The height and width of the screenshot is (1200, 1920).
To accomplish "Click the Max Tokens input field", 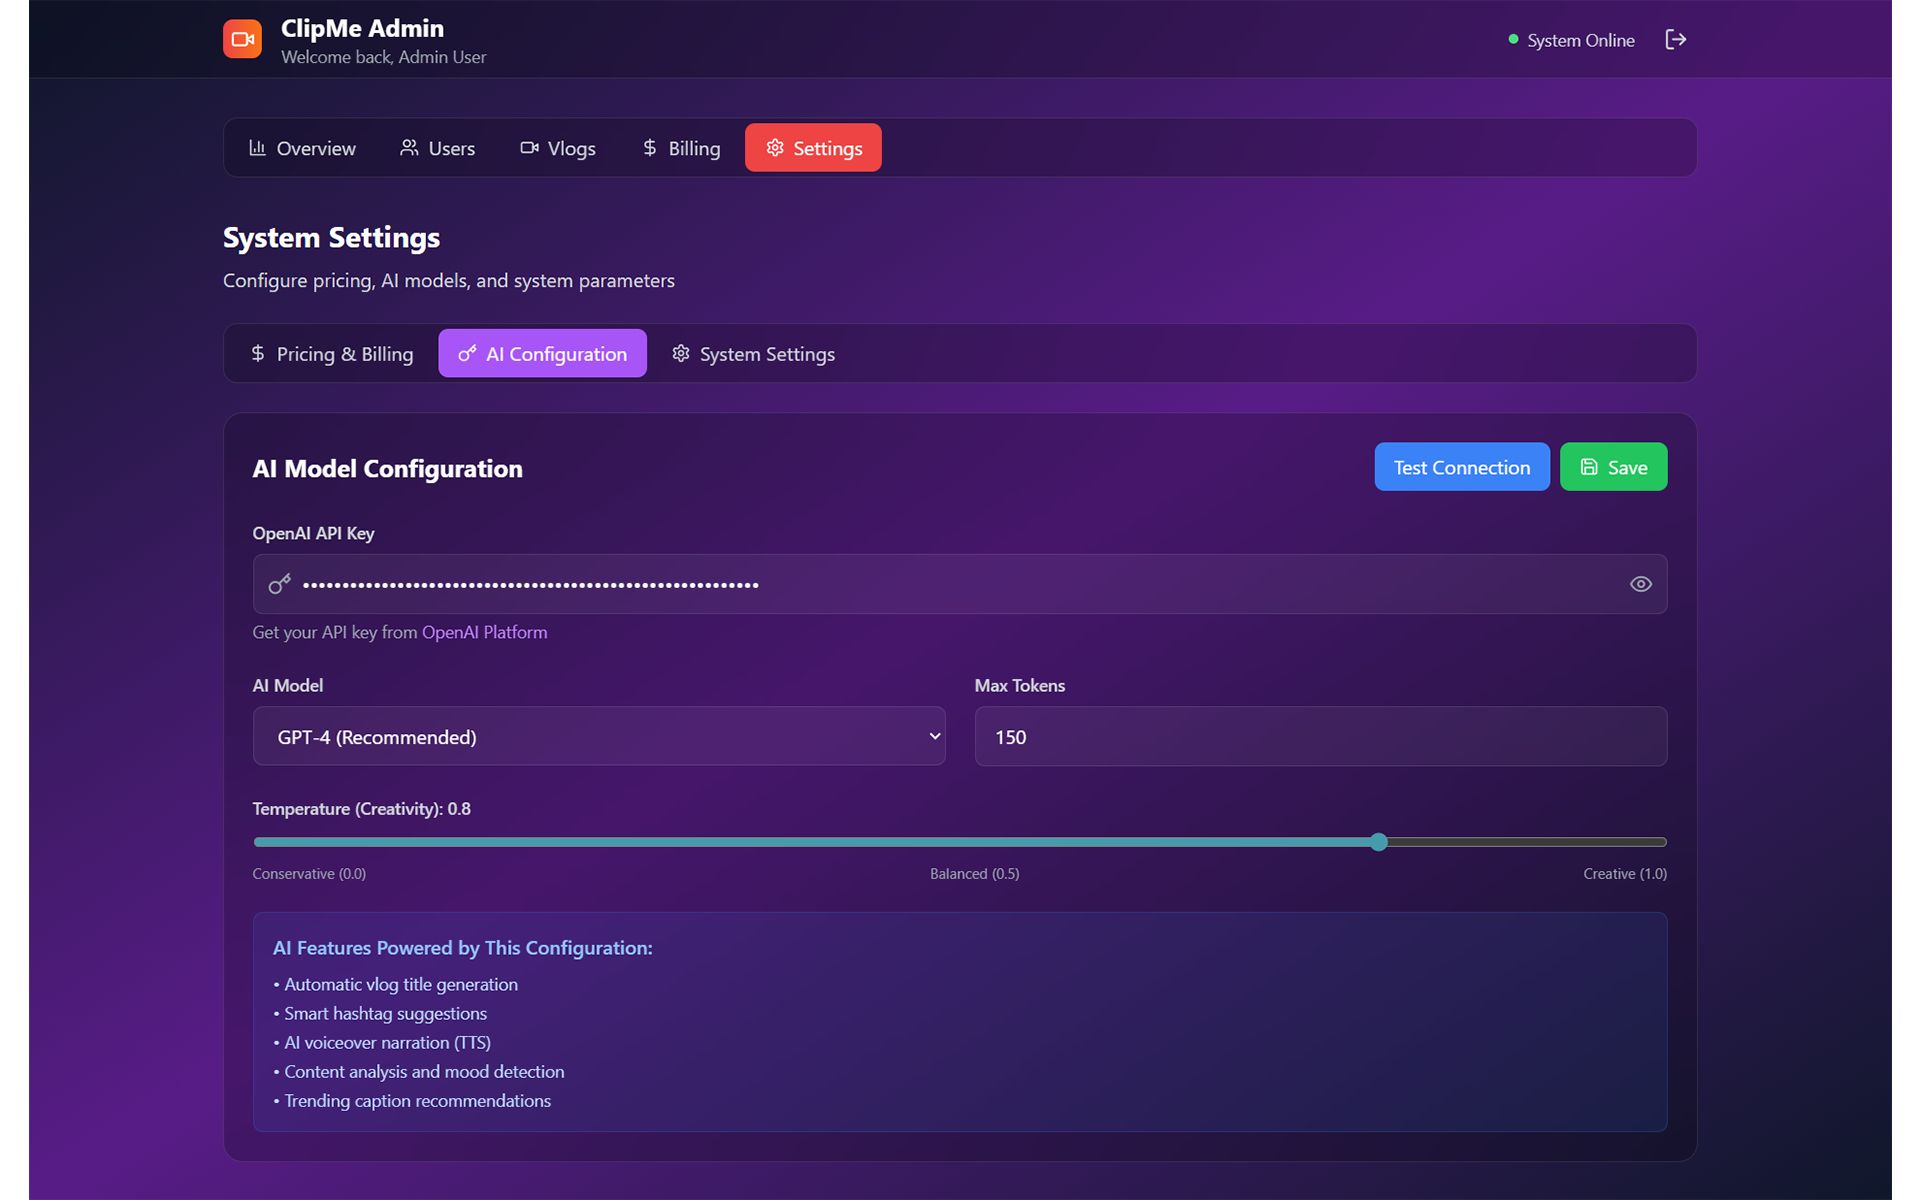I will (x=1320, y=737).
